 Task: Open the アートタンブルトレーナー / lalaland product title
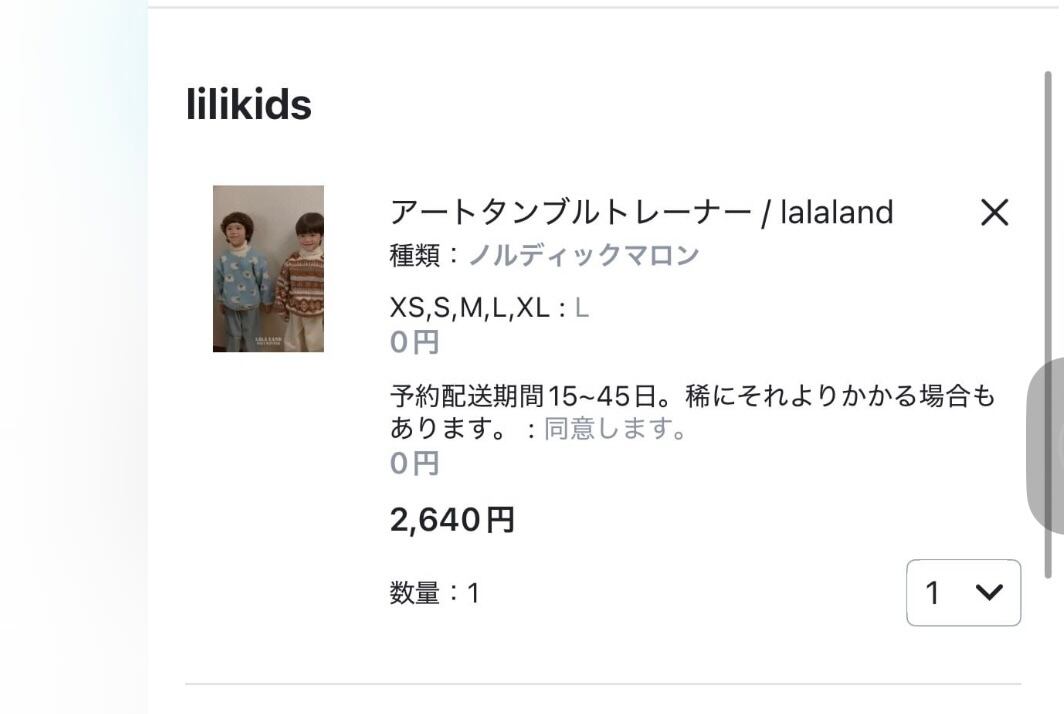(641, 212)
